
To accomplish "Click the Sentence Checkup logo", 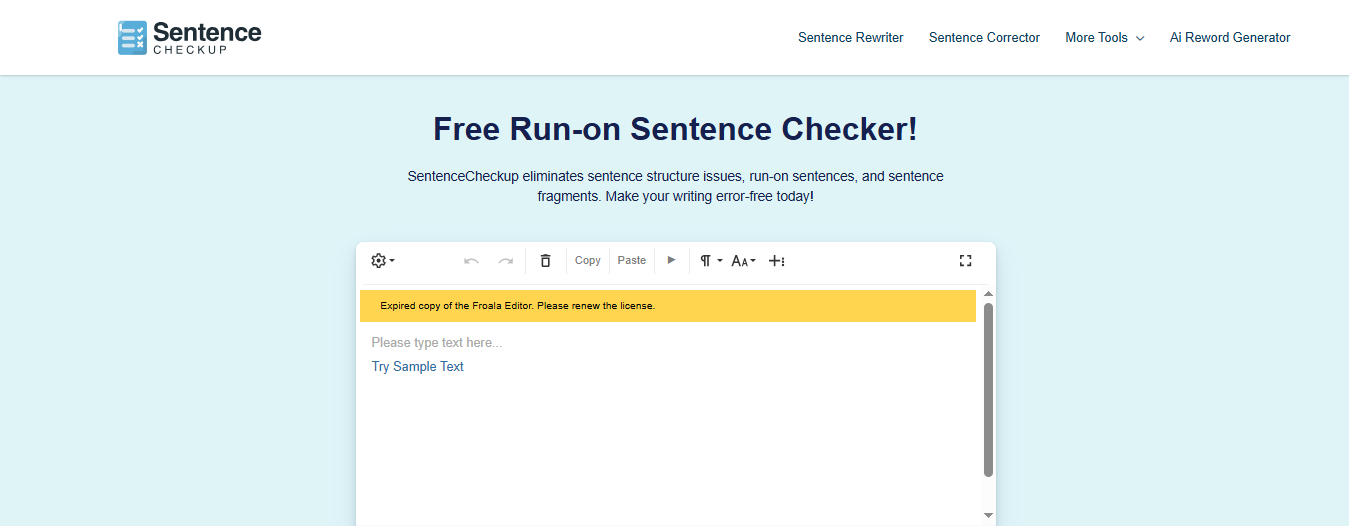I will point(189,37).
